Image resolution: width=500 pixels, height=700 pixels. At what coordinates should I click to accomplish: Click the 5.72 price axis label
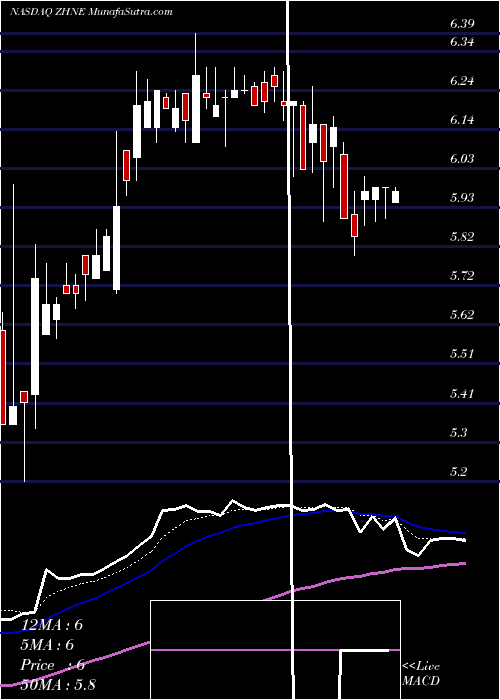tap(462, 275)
